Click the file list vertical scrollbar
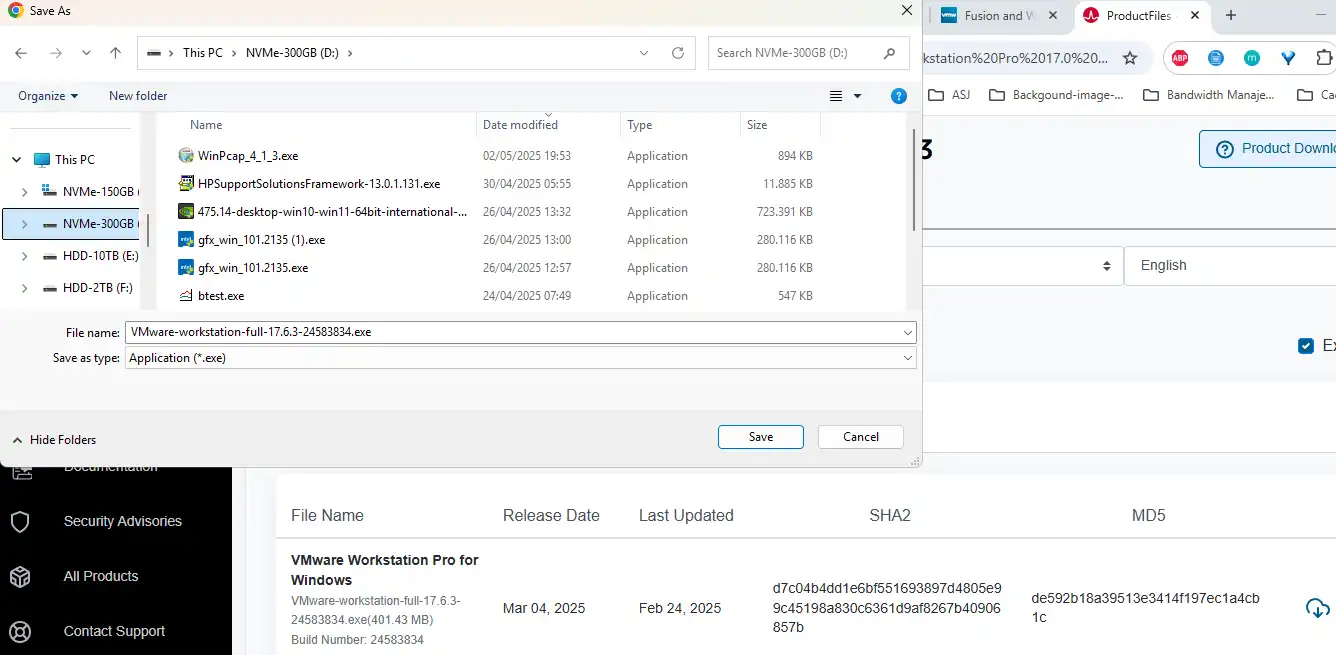1336x655 pixels. coord(911,180)
